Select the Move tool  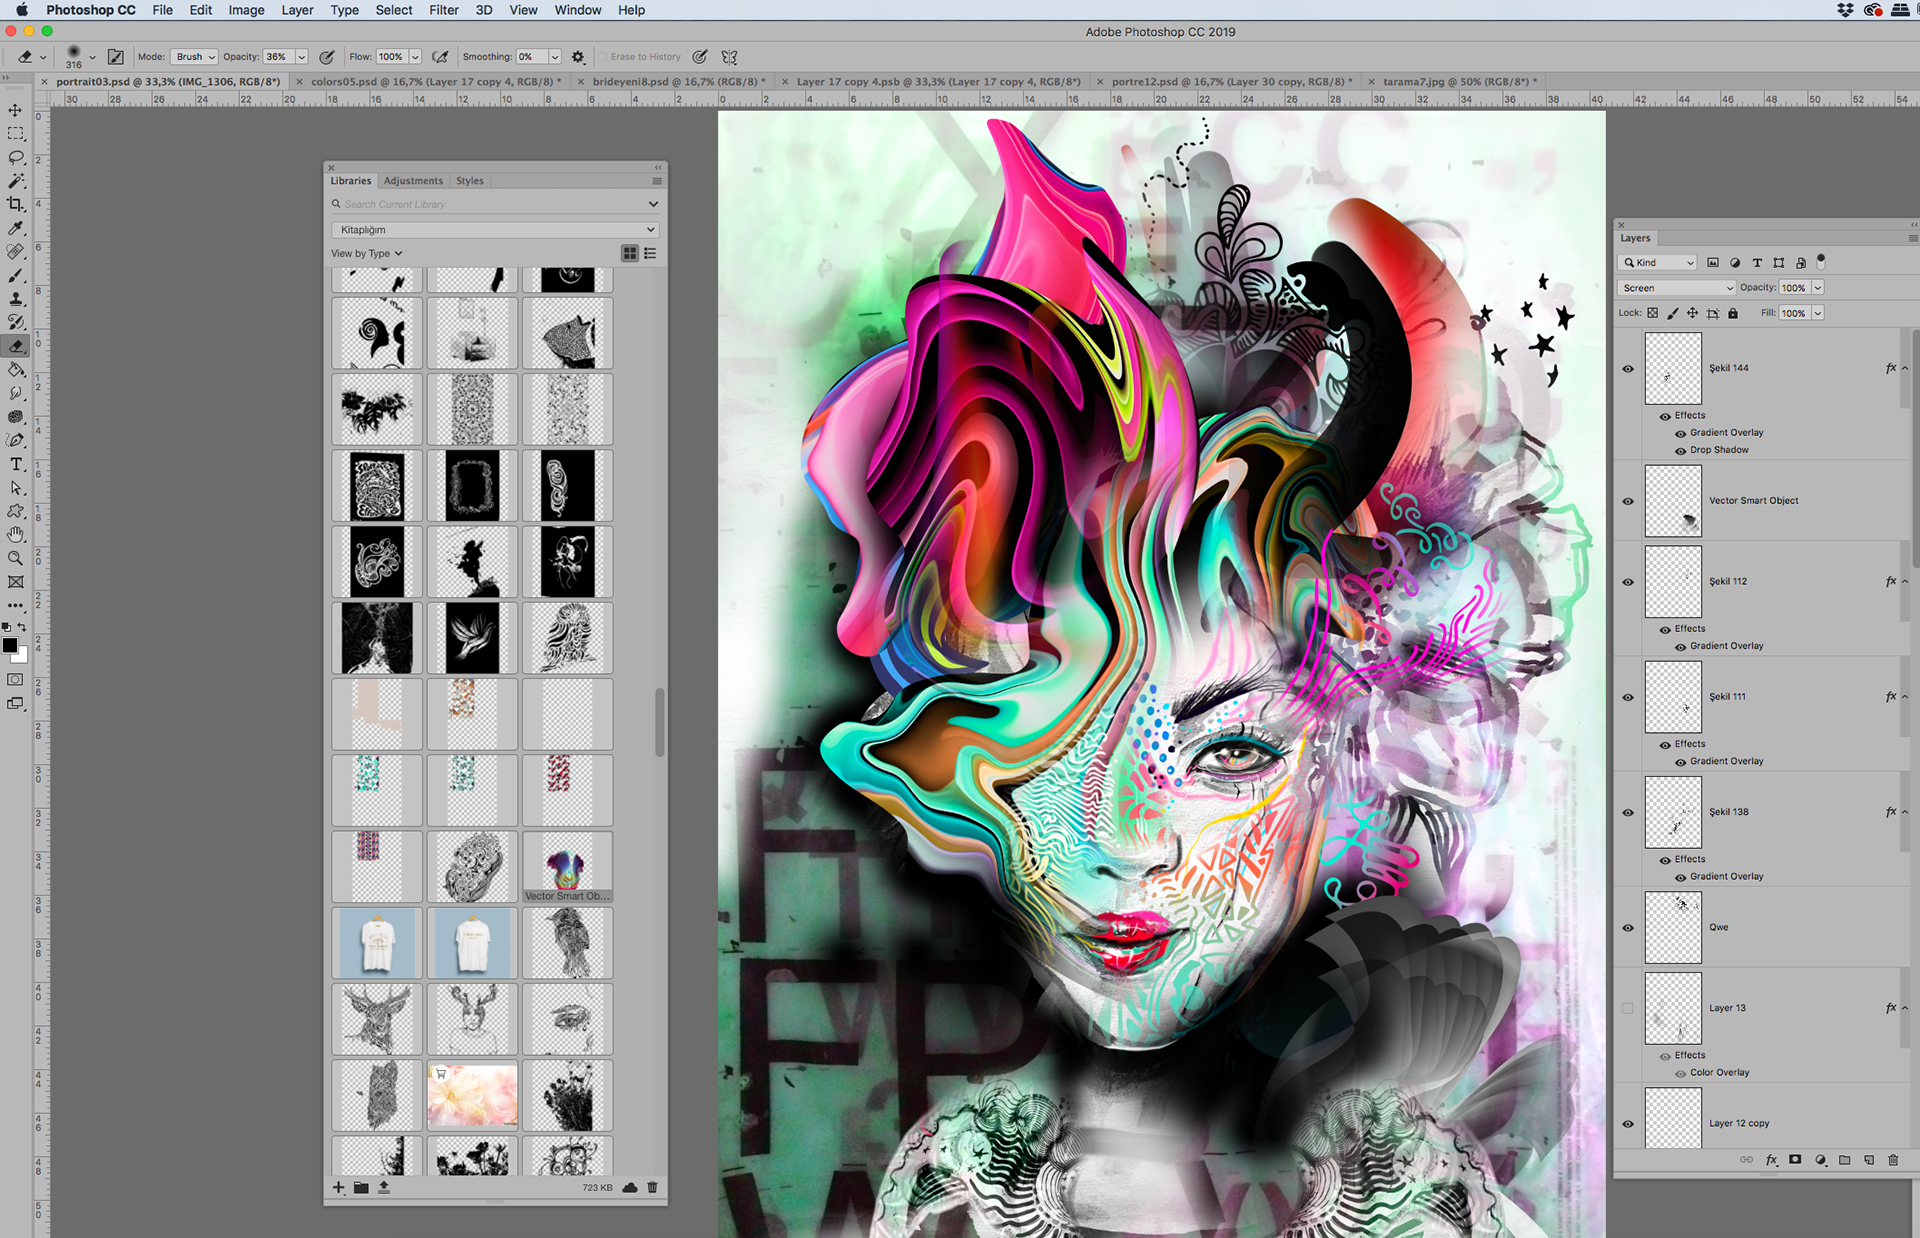click(x=15, y=110)
